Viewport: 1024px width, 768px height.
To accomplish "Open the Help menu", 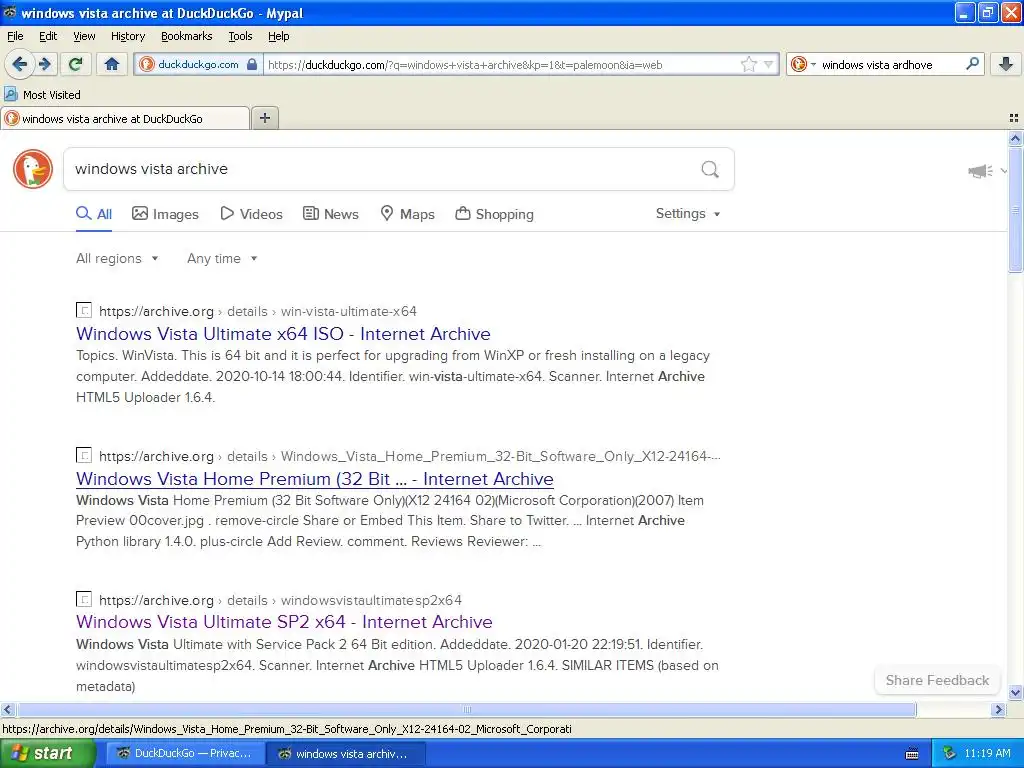I will (x=278, y=36).
